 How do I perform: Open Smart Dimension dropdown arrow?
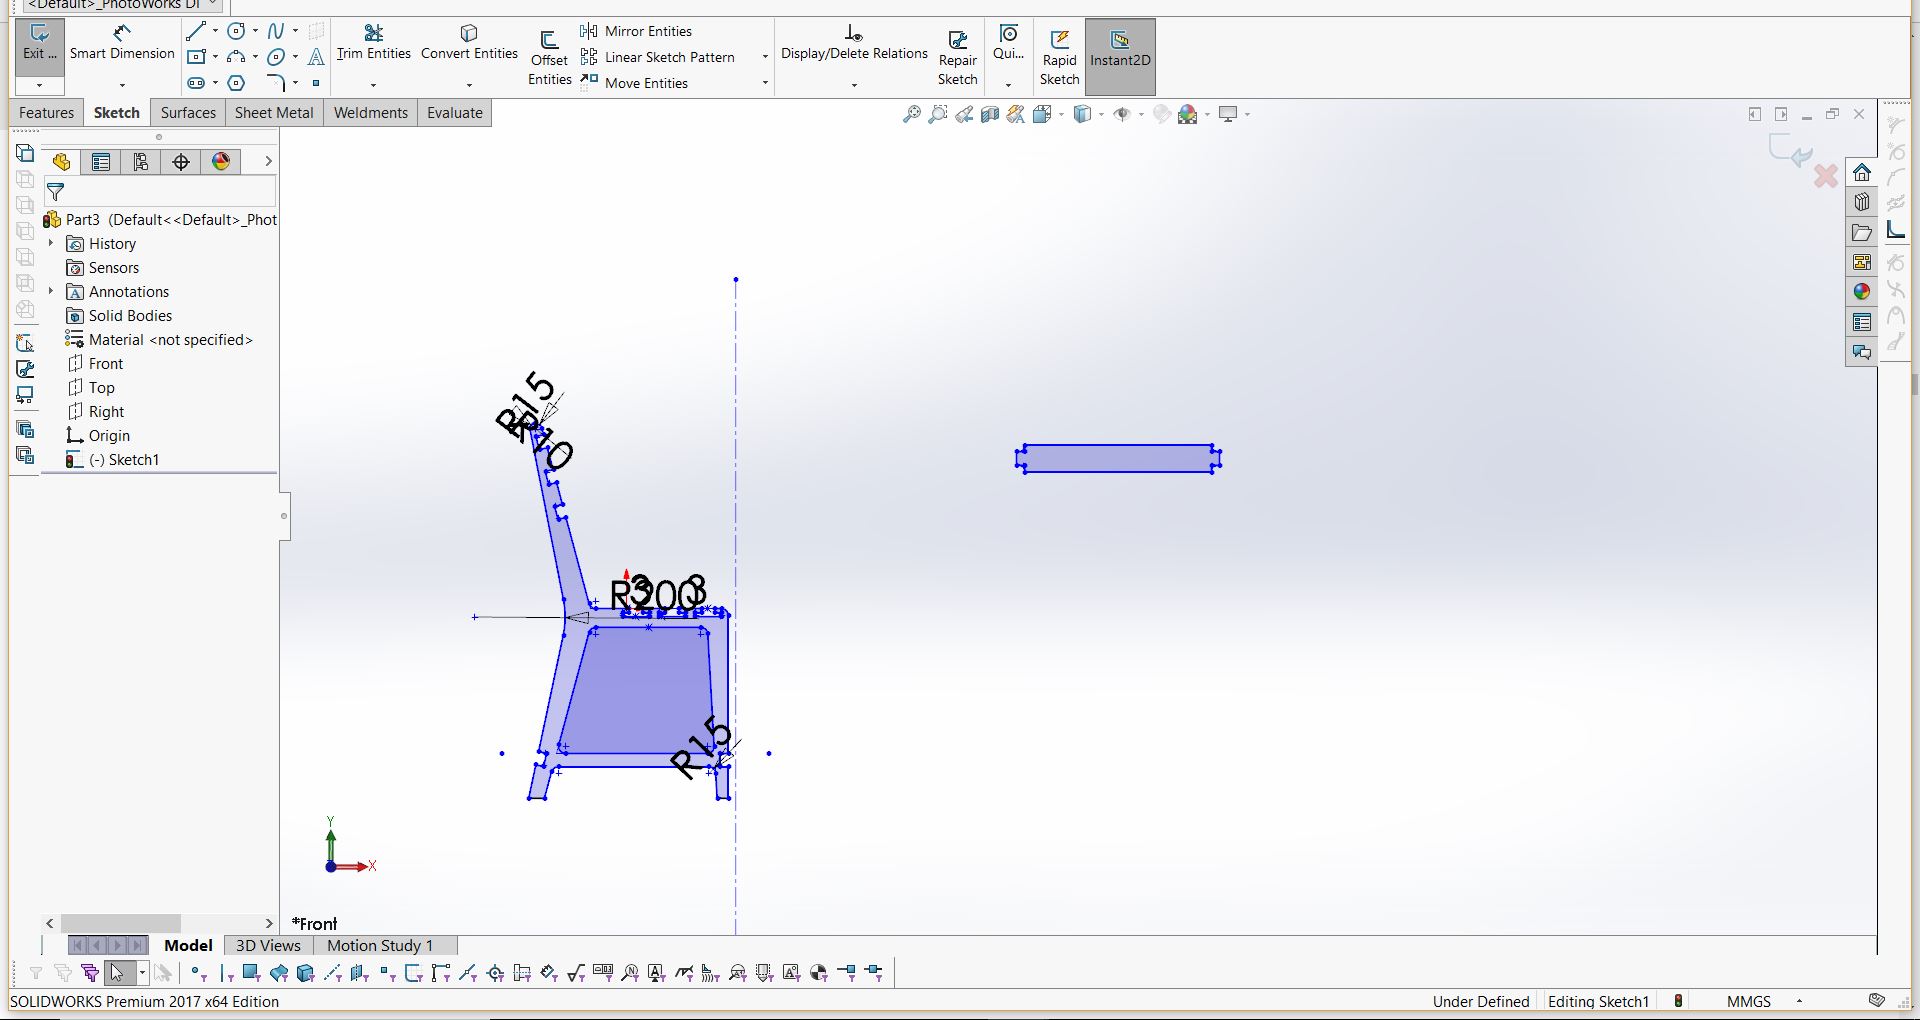click(x=122, y=85)
